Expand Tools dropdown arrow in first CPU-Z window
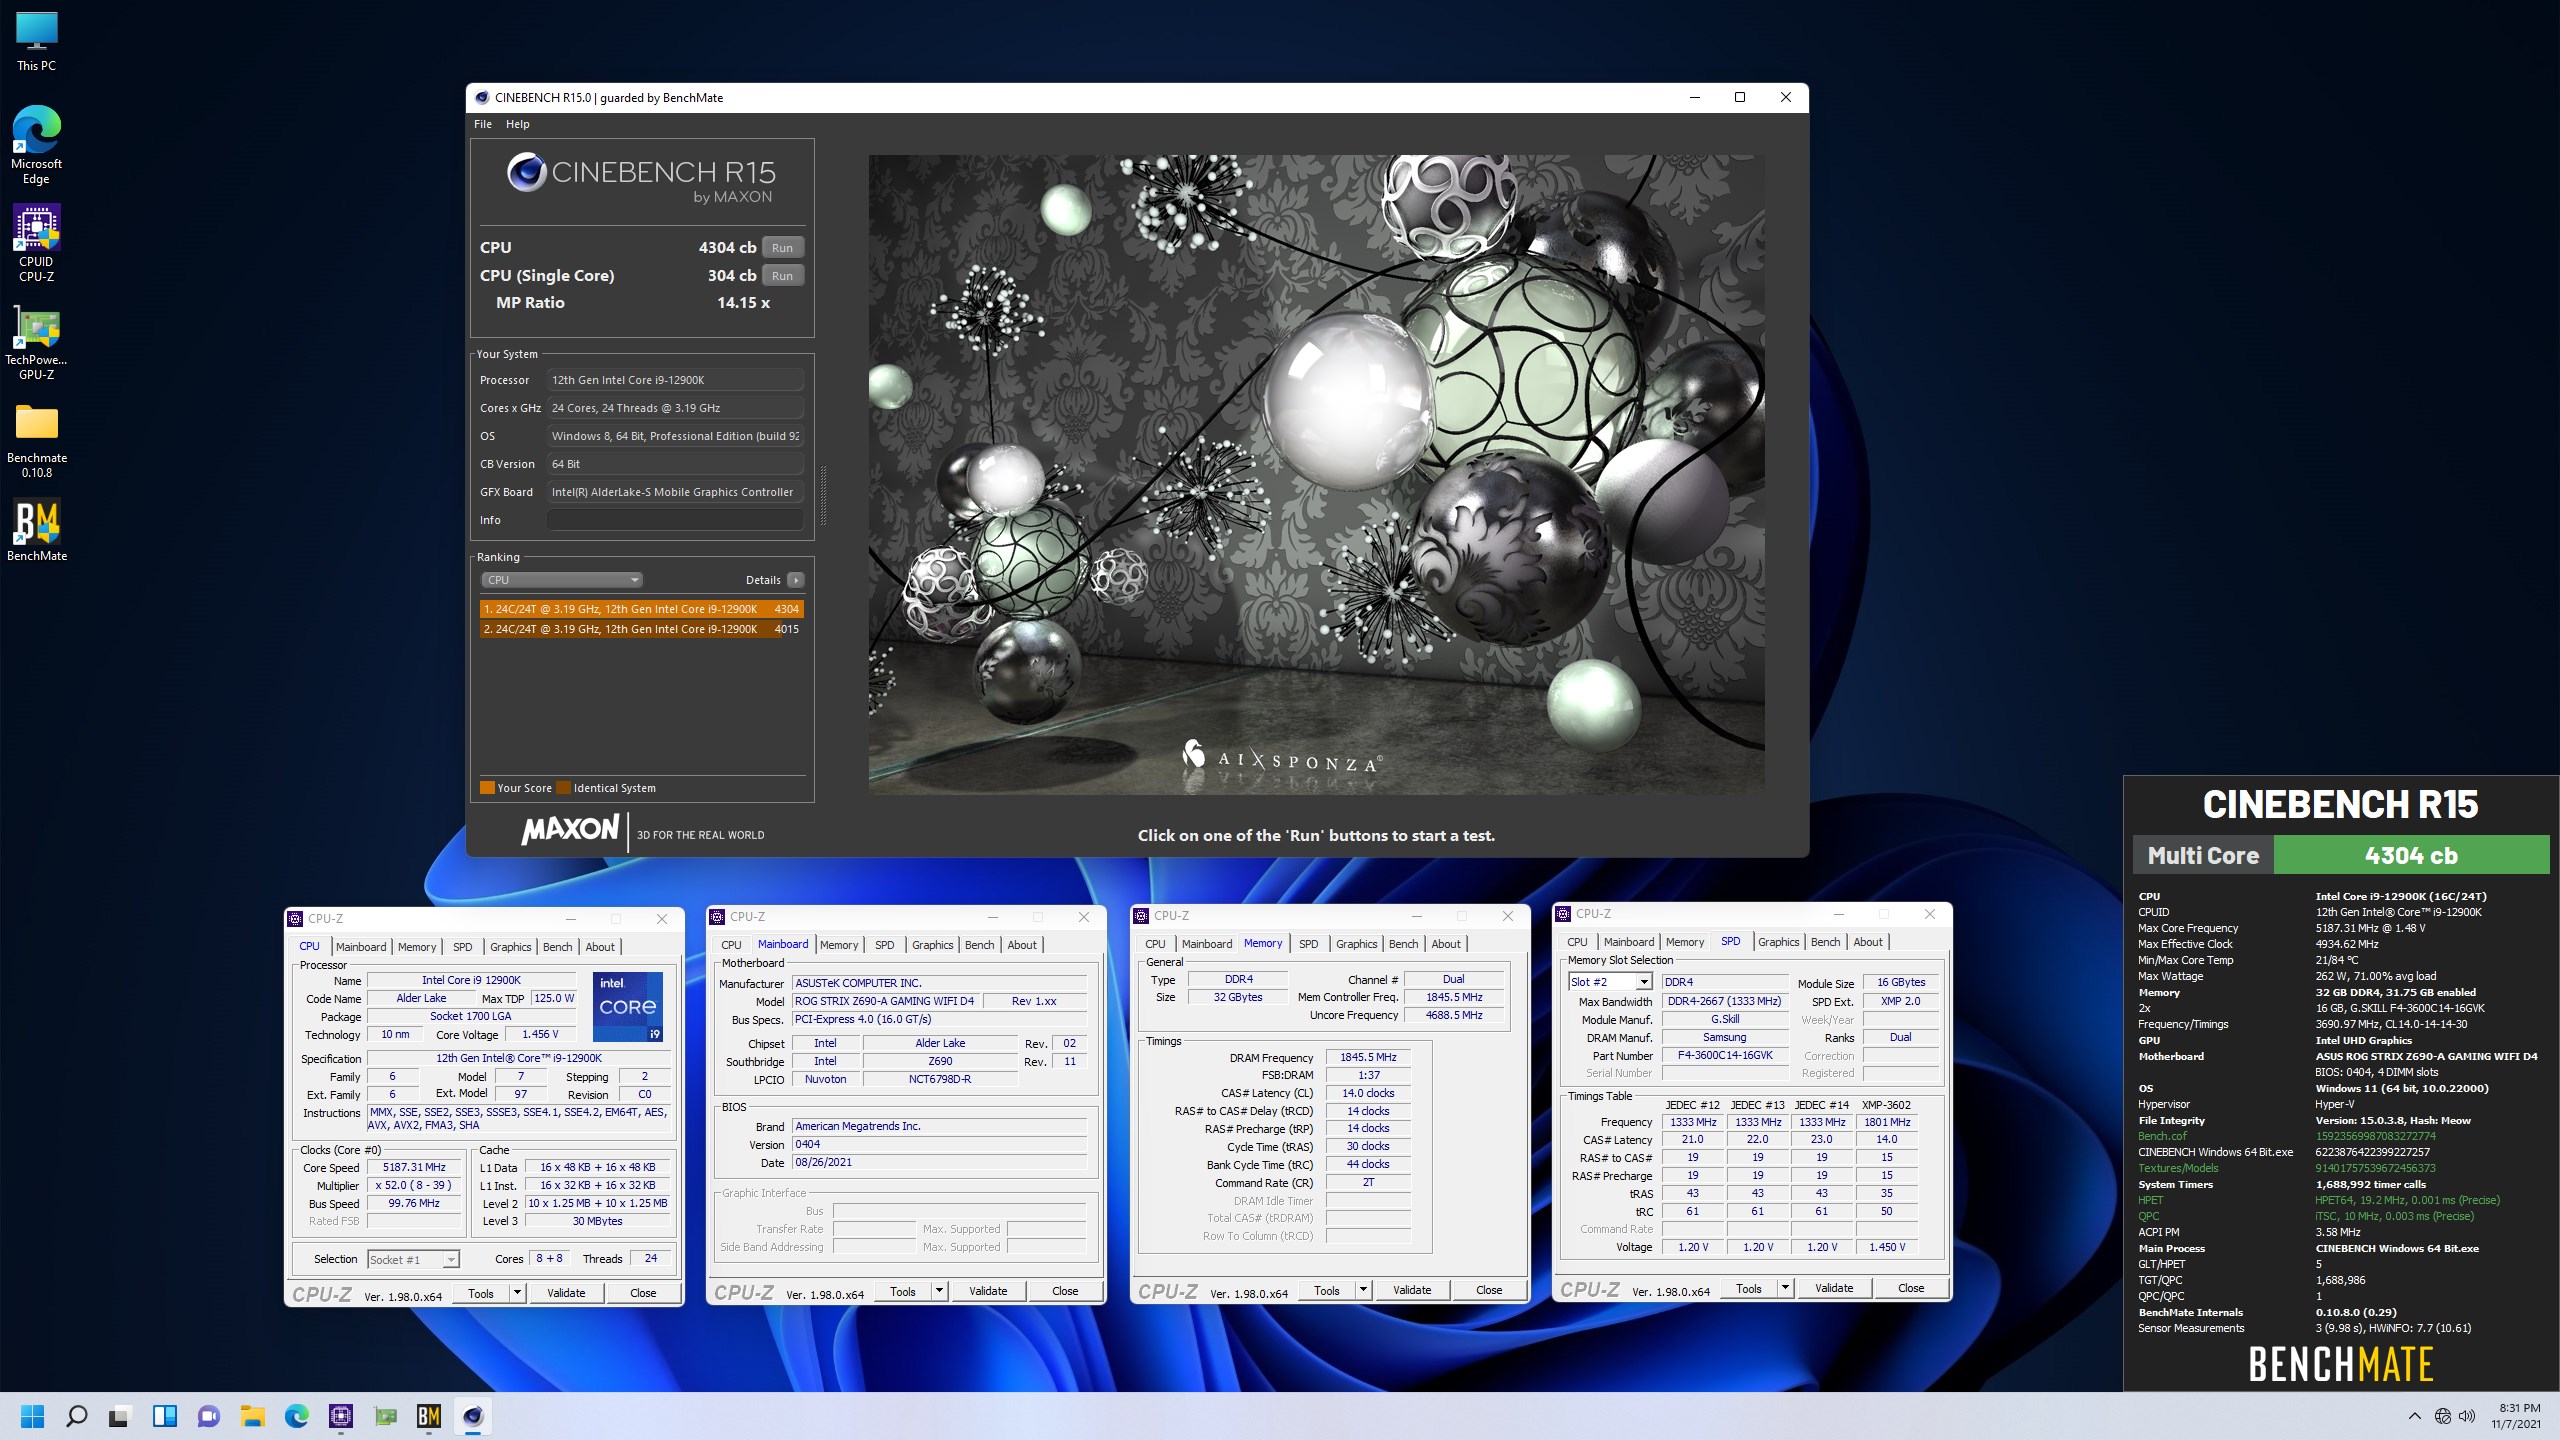 tap(517, 1293)
